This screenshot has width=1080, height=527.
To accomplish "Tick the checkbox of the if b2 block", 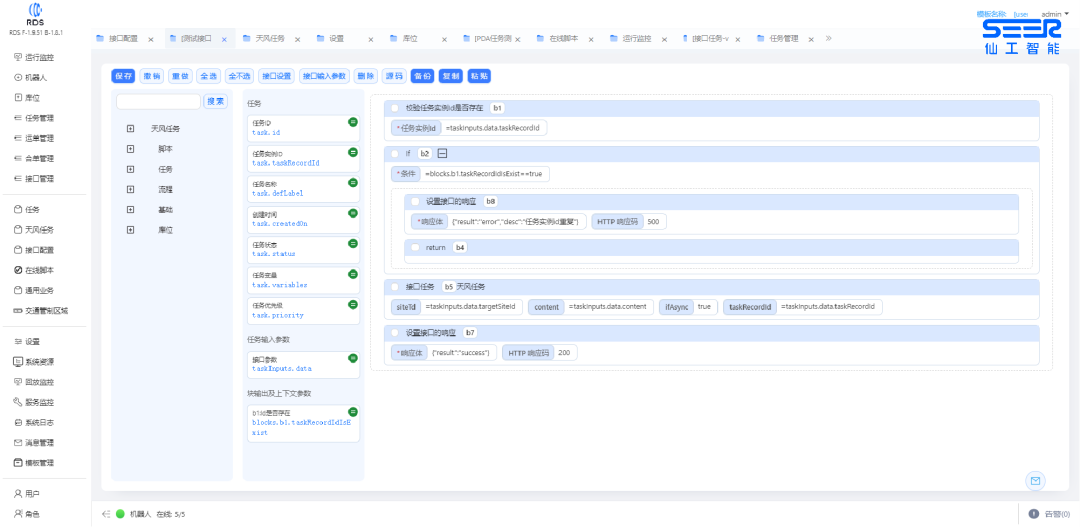I will pyautogui.click(x=395, y=153).
